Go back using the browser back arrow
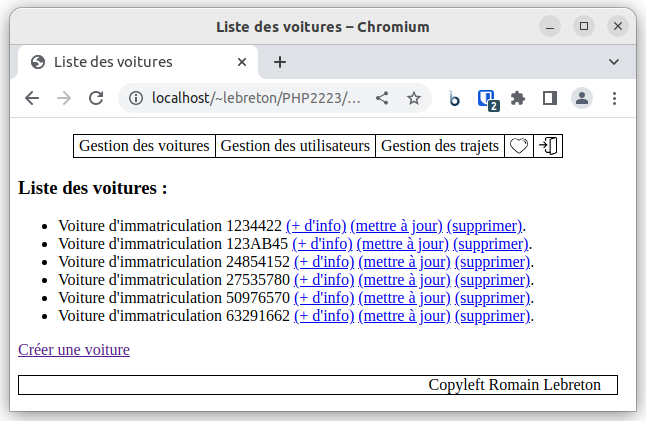Screen dimensions: 646x421 [x=32, y=98]
